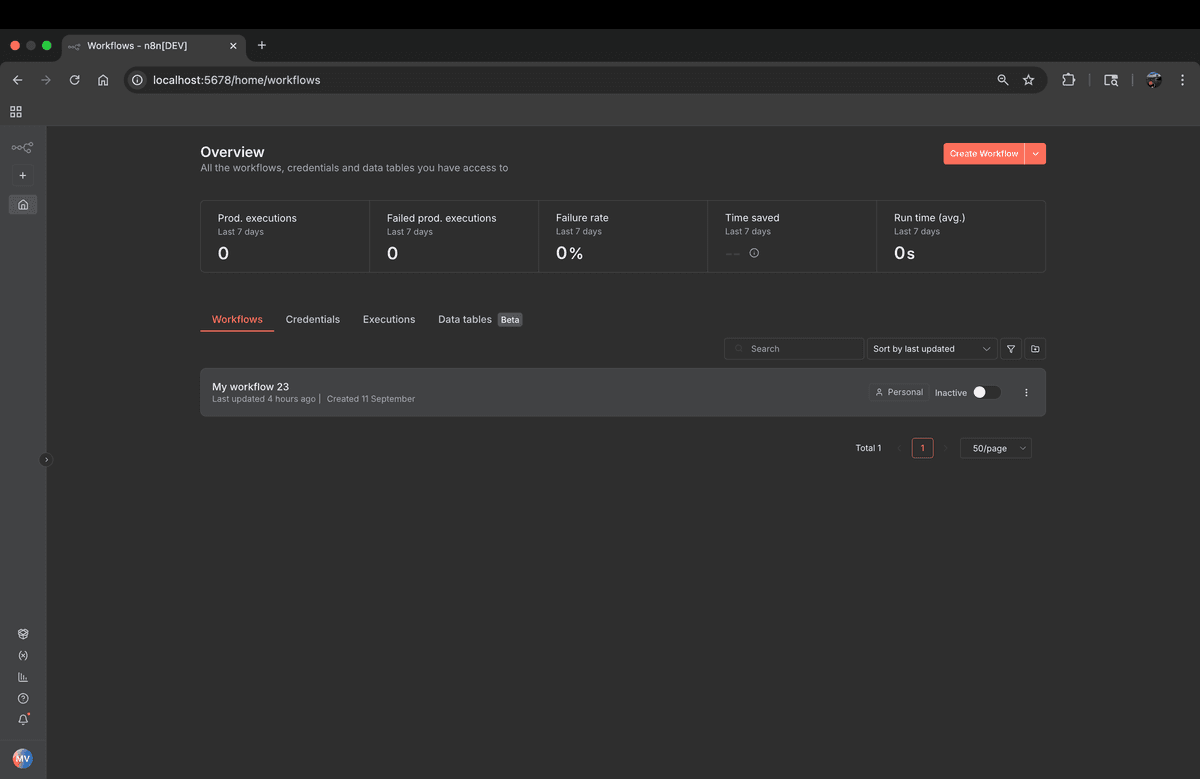
Task: Switch to the Credentials tab
Action: 313,319
